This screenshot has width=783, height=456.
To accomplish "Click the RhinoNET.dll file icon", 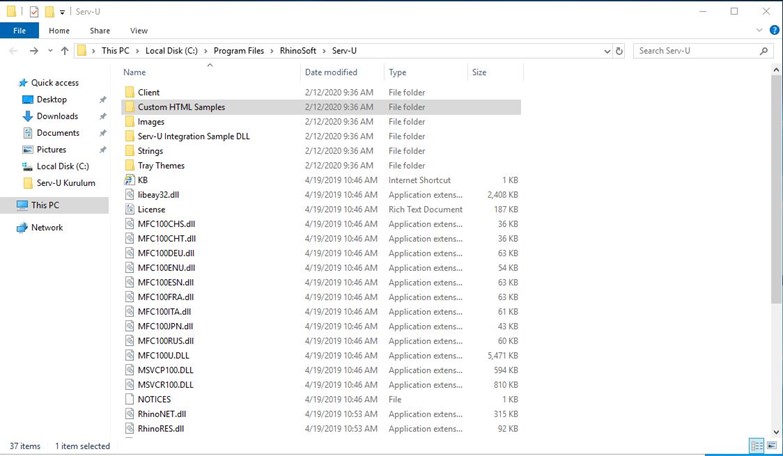I will [x=130, y=414].
